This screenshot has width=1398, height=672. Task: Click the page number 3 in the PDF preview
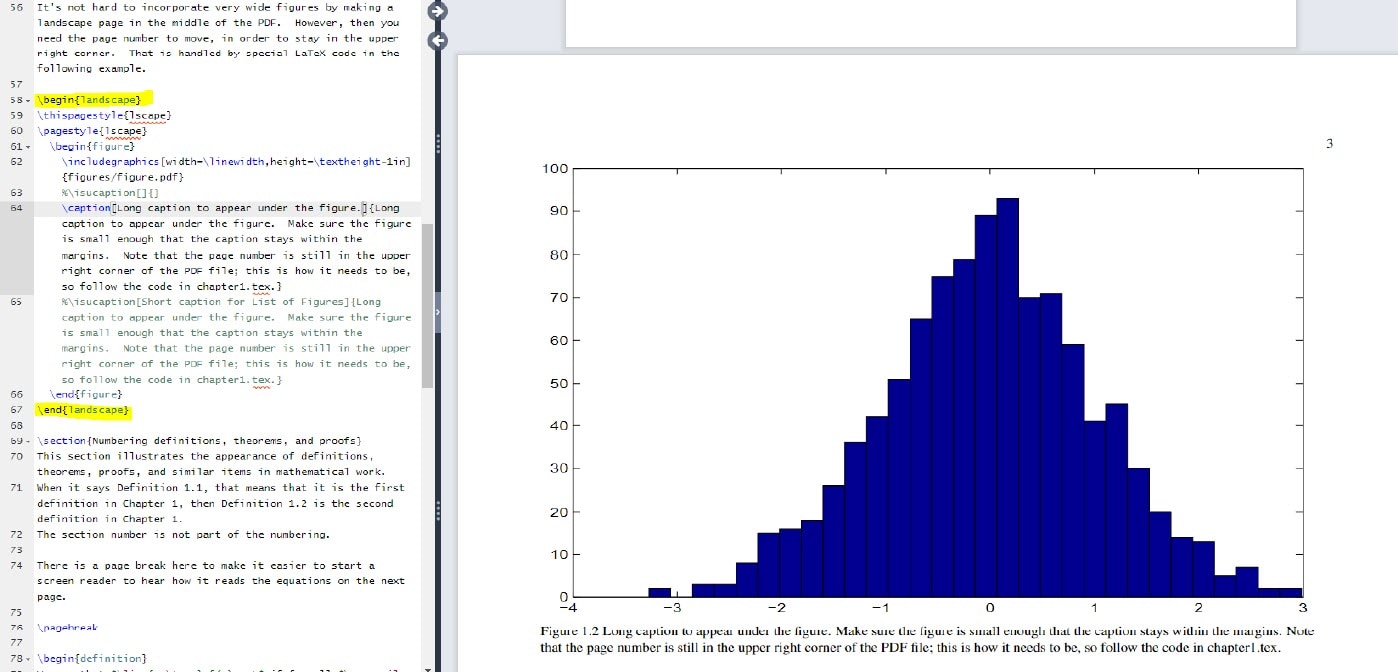click(x=1329, y=143)
